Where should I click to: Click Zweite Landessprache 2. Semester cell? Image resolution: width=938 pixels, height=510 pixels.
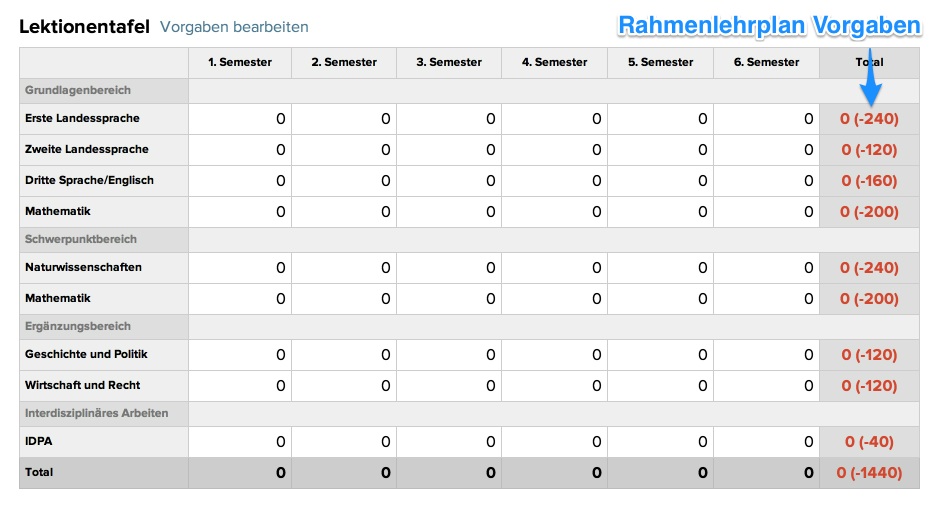(344, 150)
